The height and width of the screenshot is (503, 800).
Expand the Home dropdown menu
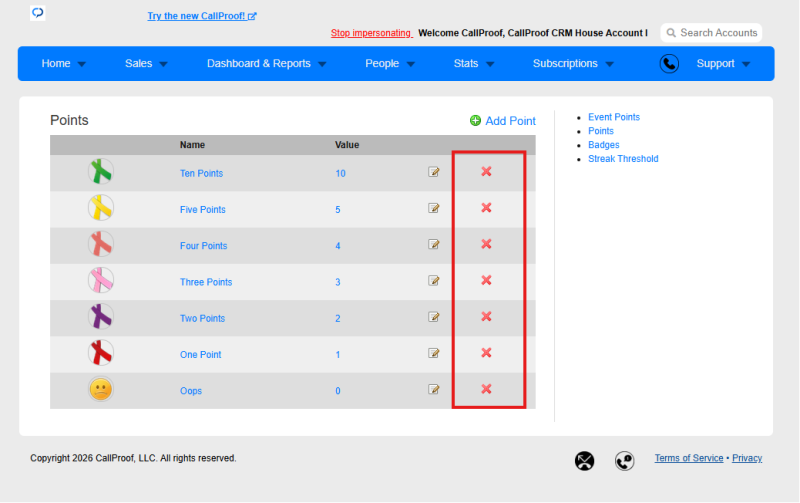pyautogui.click(x=63, y=64)
